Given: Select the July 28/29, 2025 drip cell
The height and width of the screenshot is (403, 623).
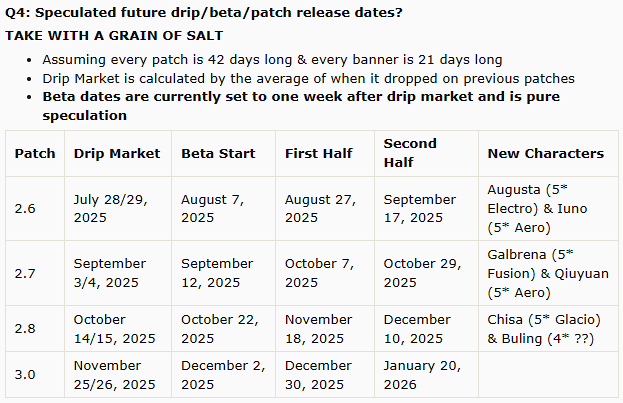Looking at the screenshot, I should point(118,209).
